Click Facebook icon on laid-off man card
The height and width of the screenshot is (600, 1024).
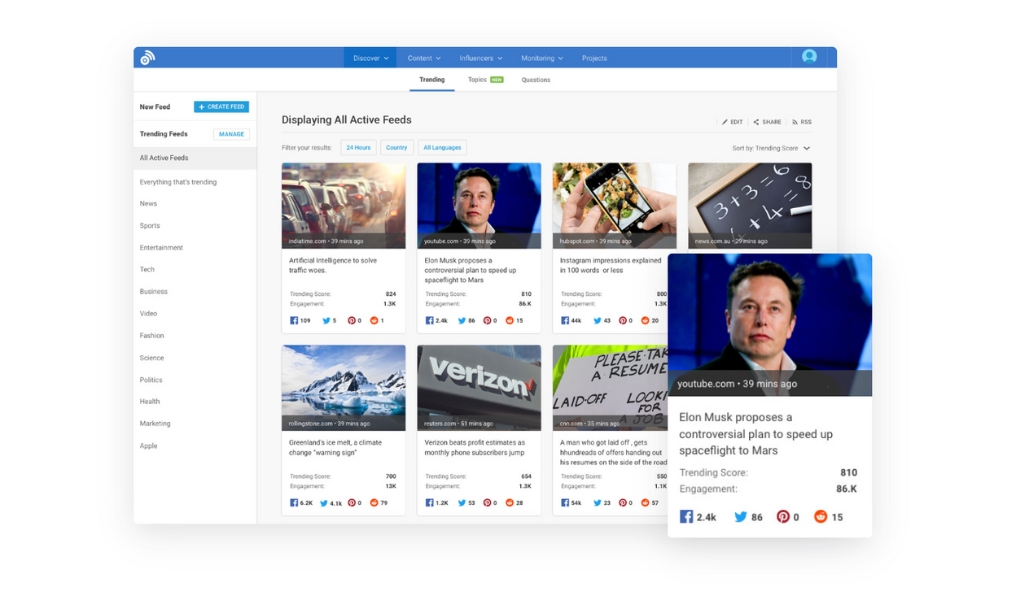pyautogui.click(x=565, y=503)
